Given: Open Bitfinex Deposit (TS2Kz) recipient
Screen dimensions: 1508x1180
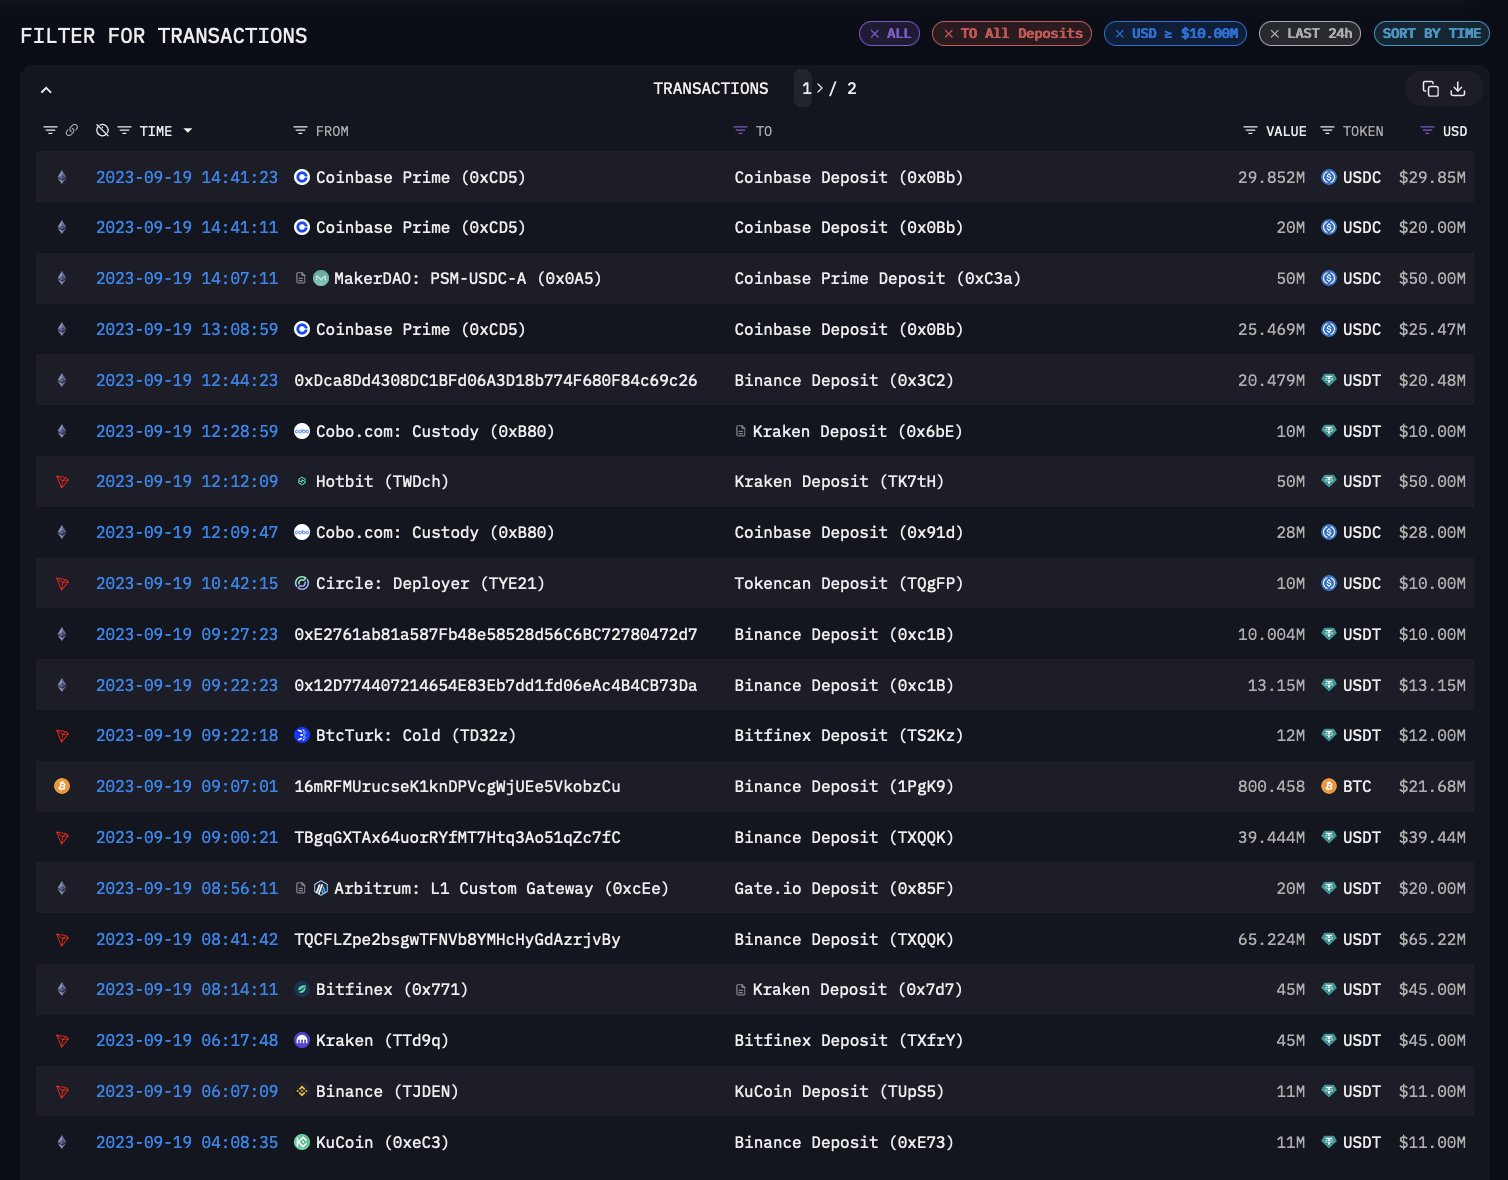Looking at the screenshot, I should point(848,735).
